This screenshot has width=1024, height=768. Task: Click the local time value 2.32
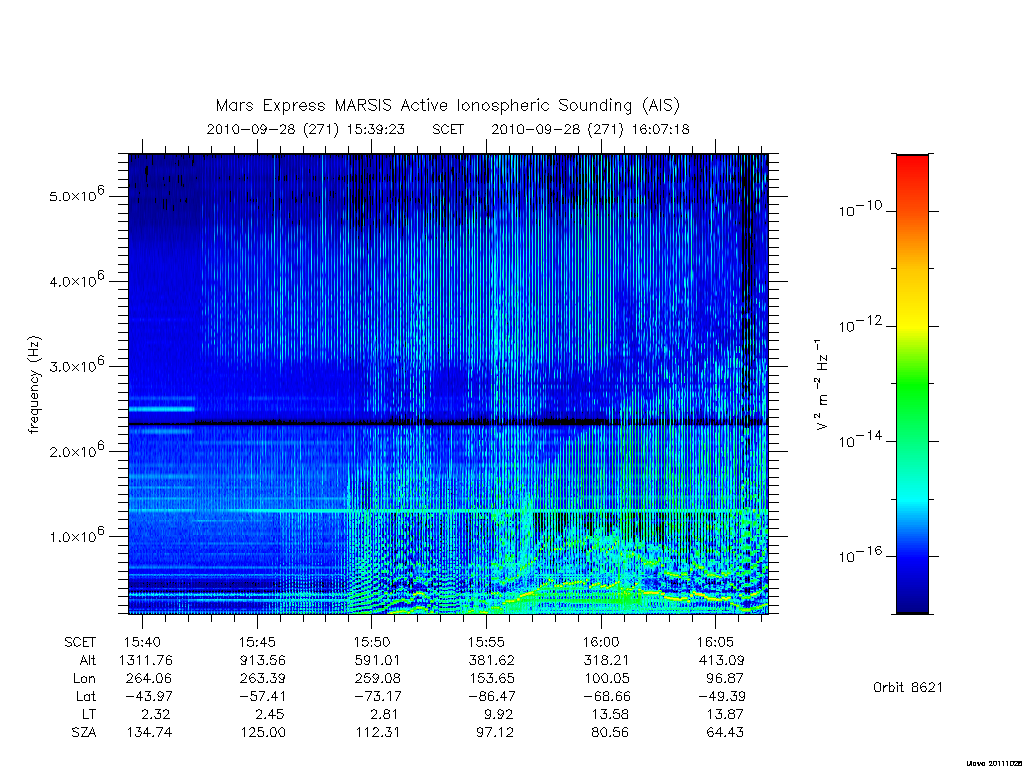(155, 714)
